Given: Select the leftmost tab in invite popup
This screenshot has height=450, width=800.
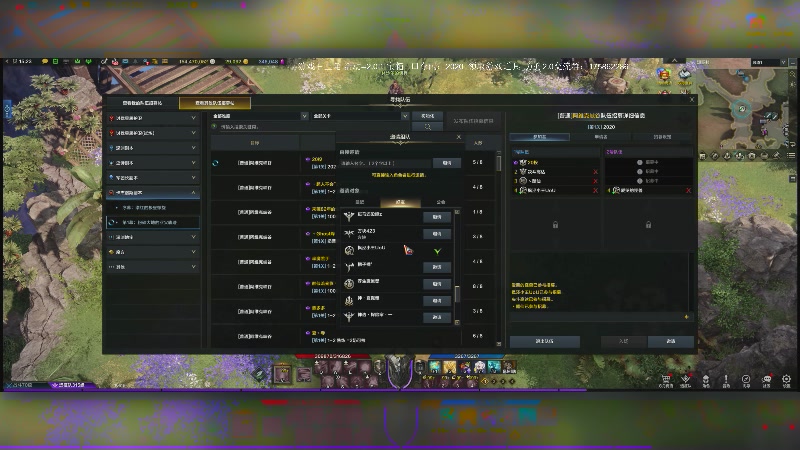Looking at the screenshot, I should click(x=360, y=203).
